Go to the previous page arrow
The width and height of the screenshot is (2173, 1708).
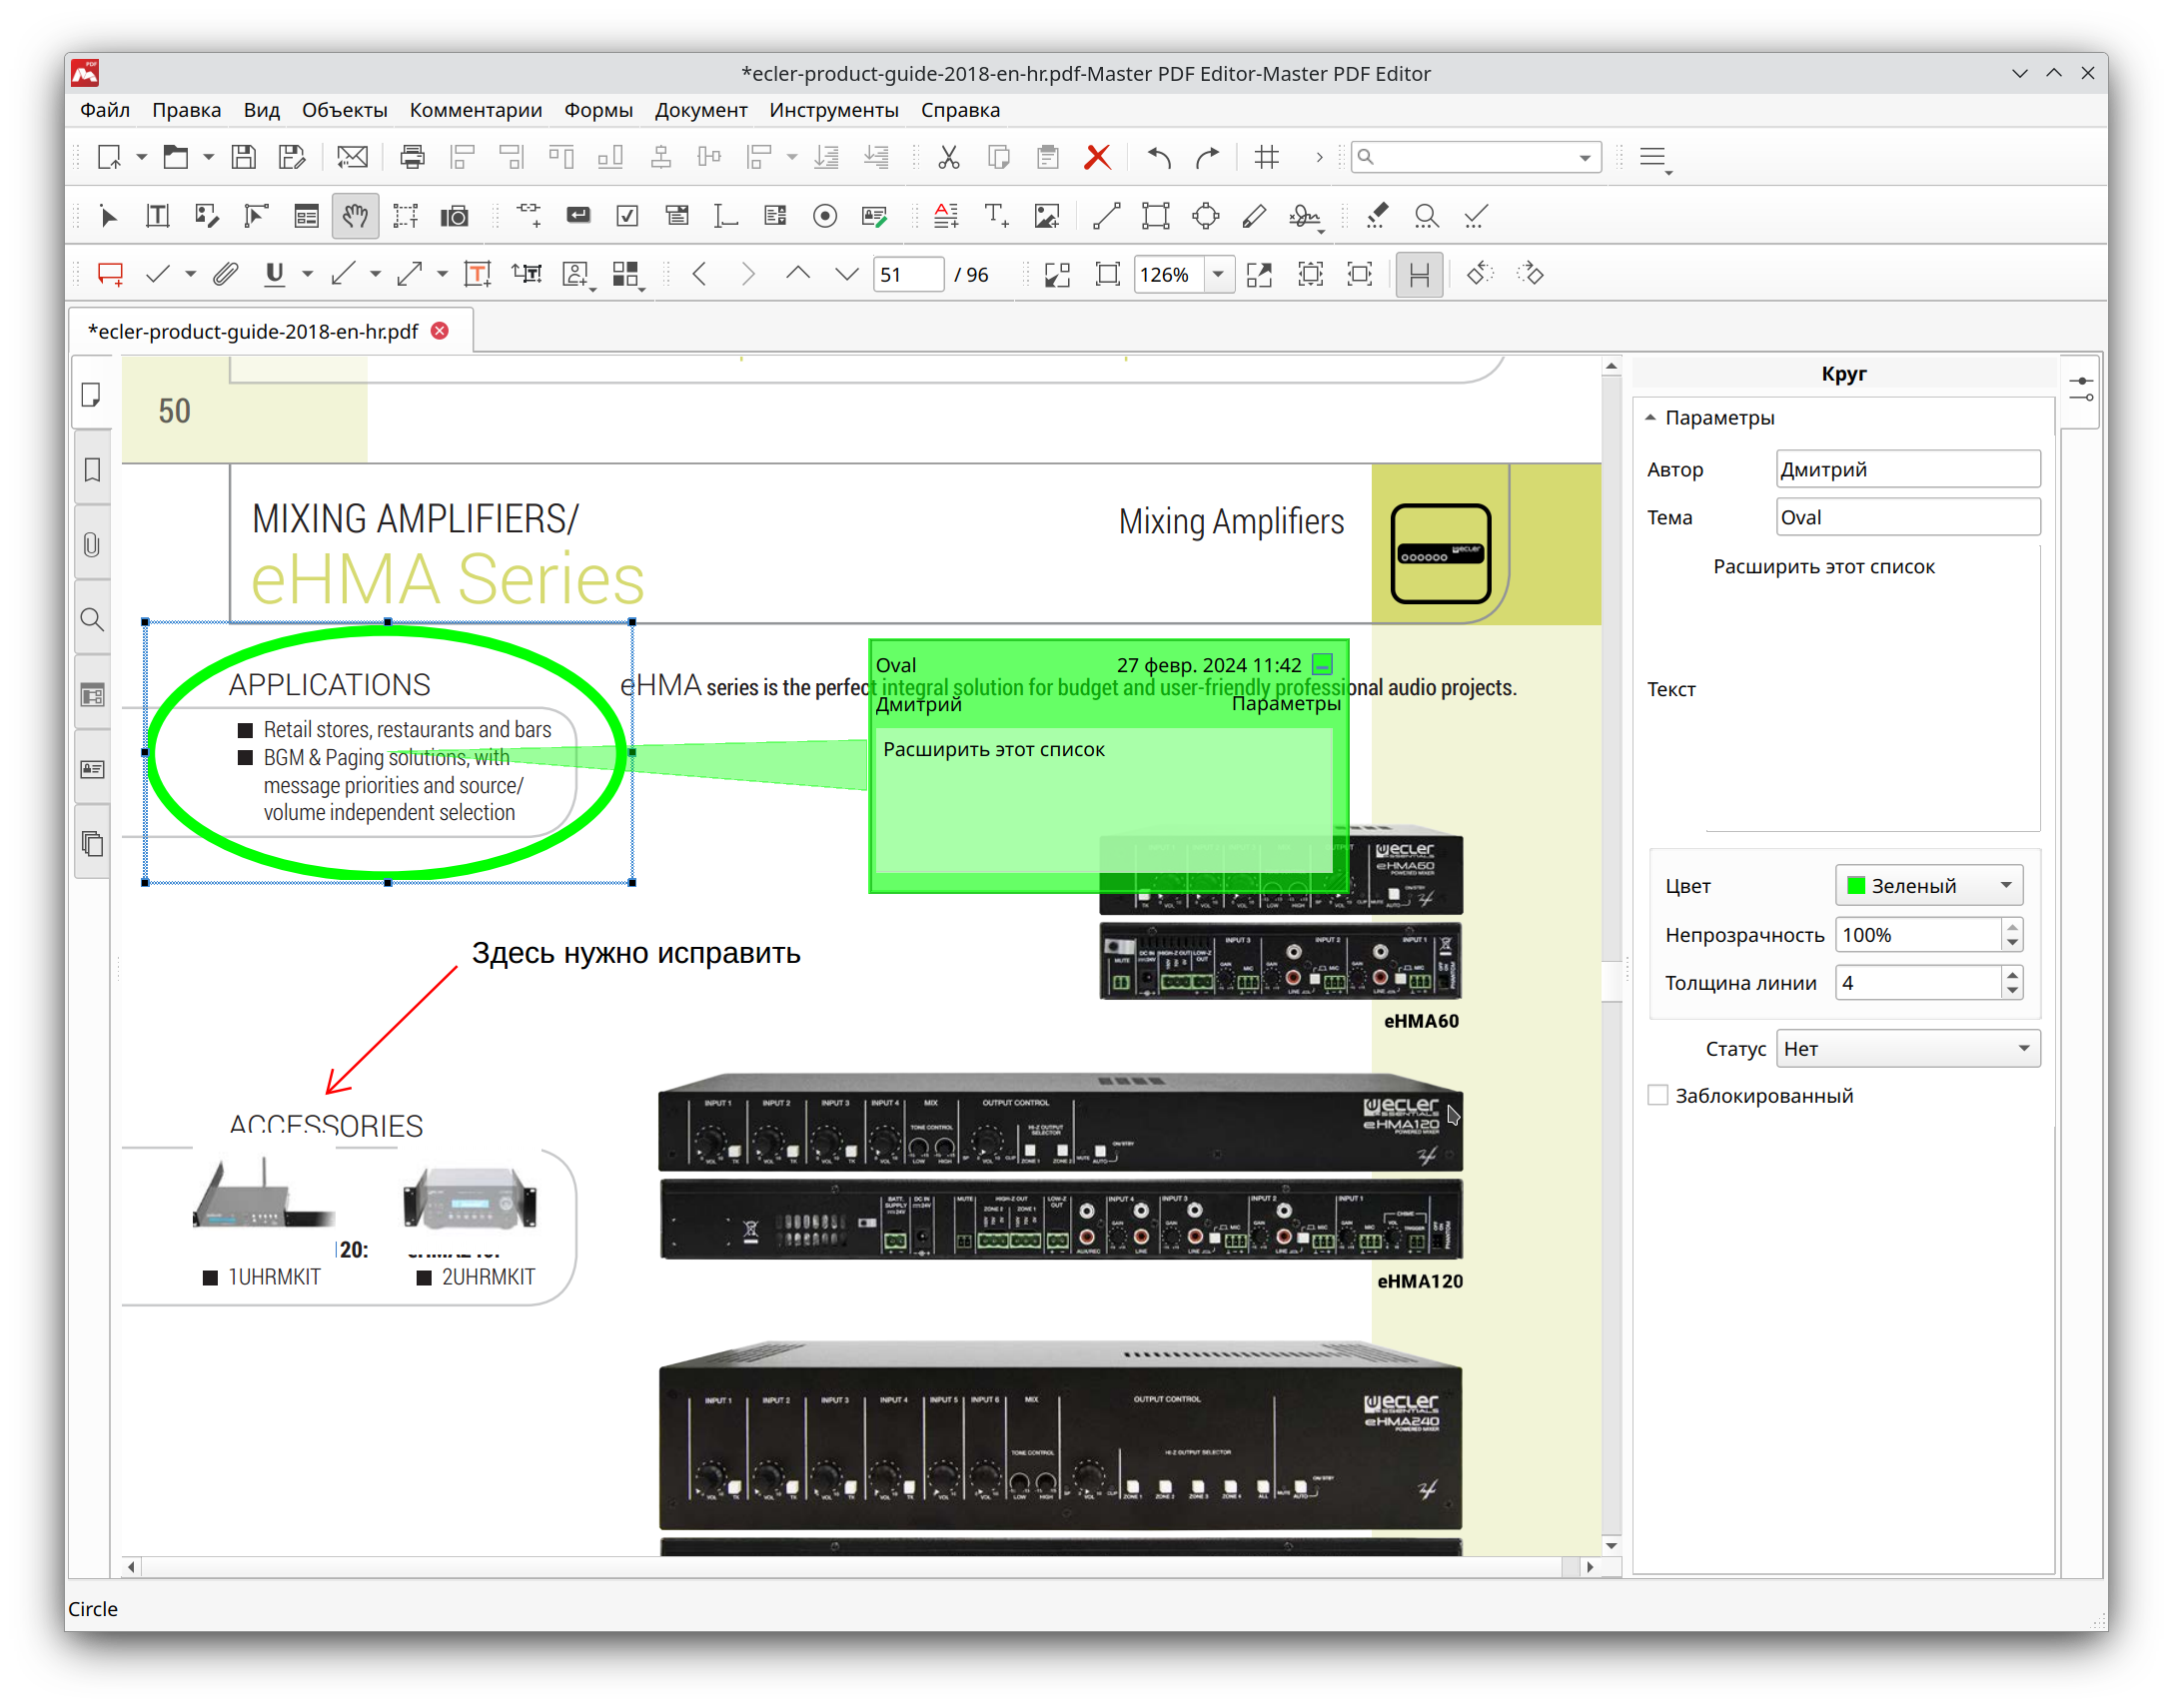pyautogui.click(x=798, y=274)
